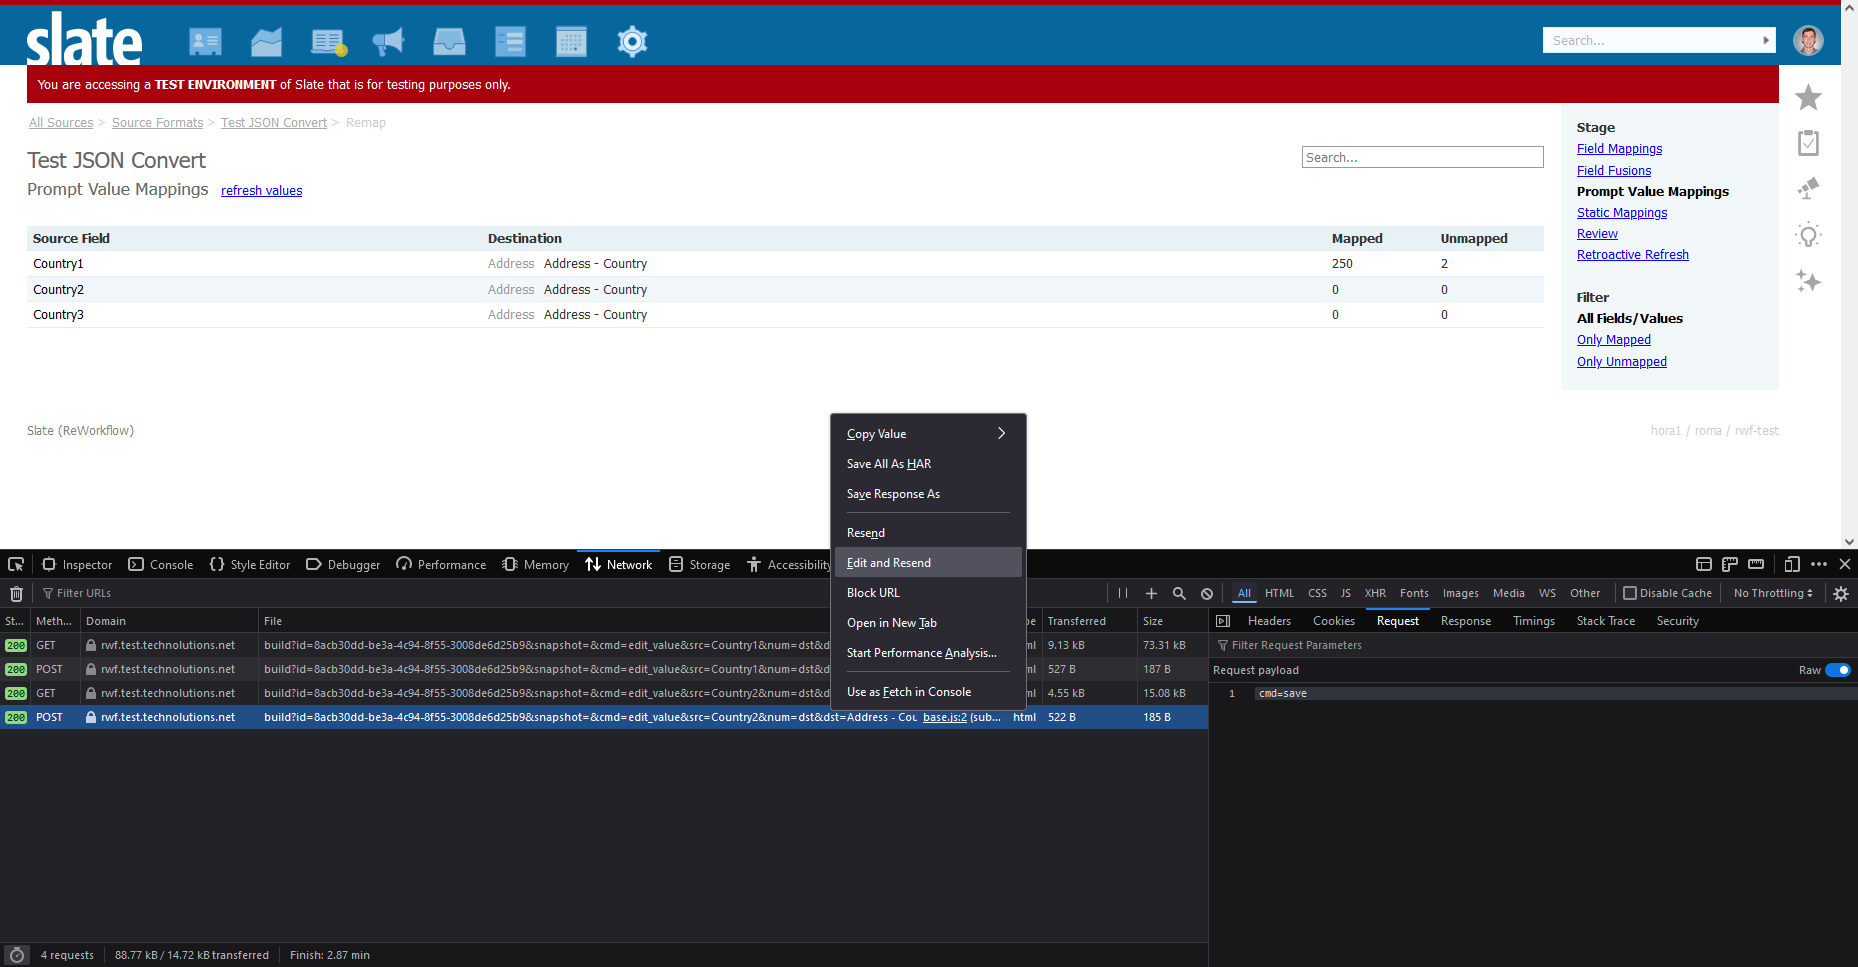Clear the network log with trash icon

tap(16, 593)
